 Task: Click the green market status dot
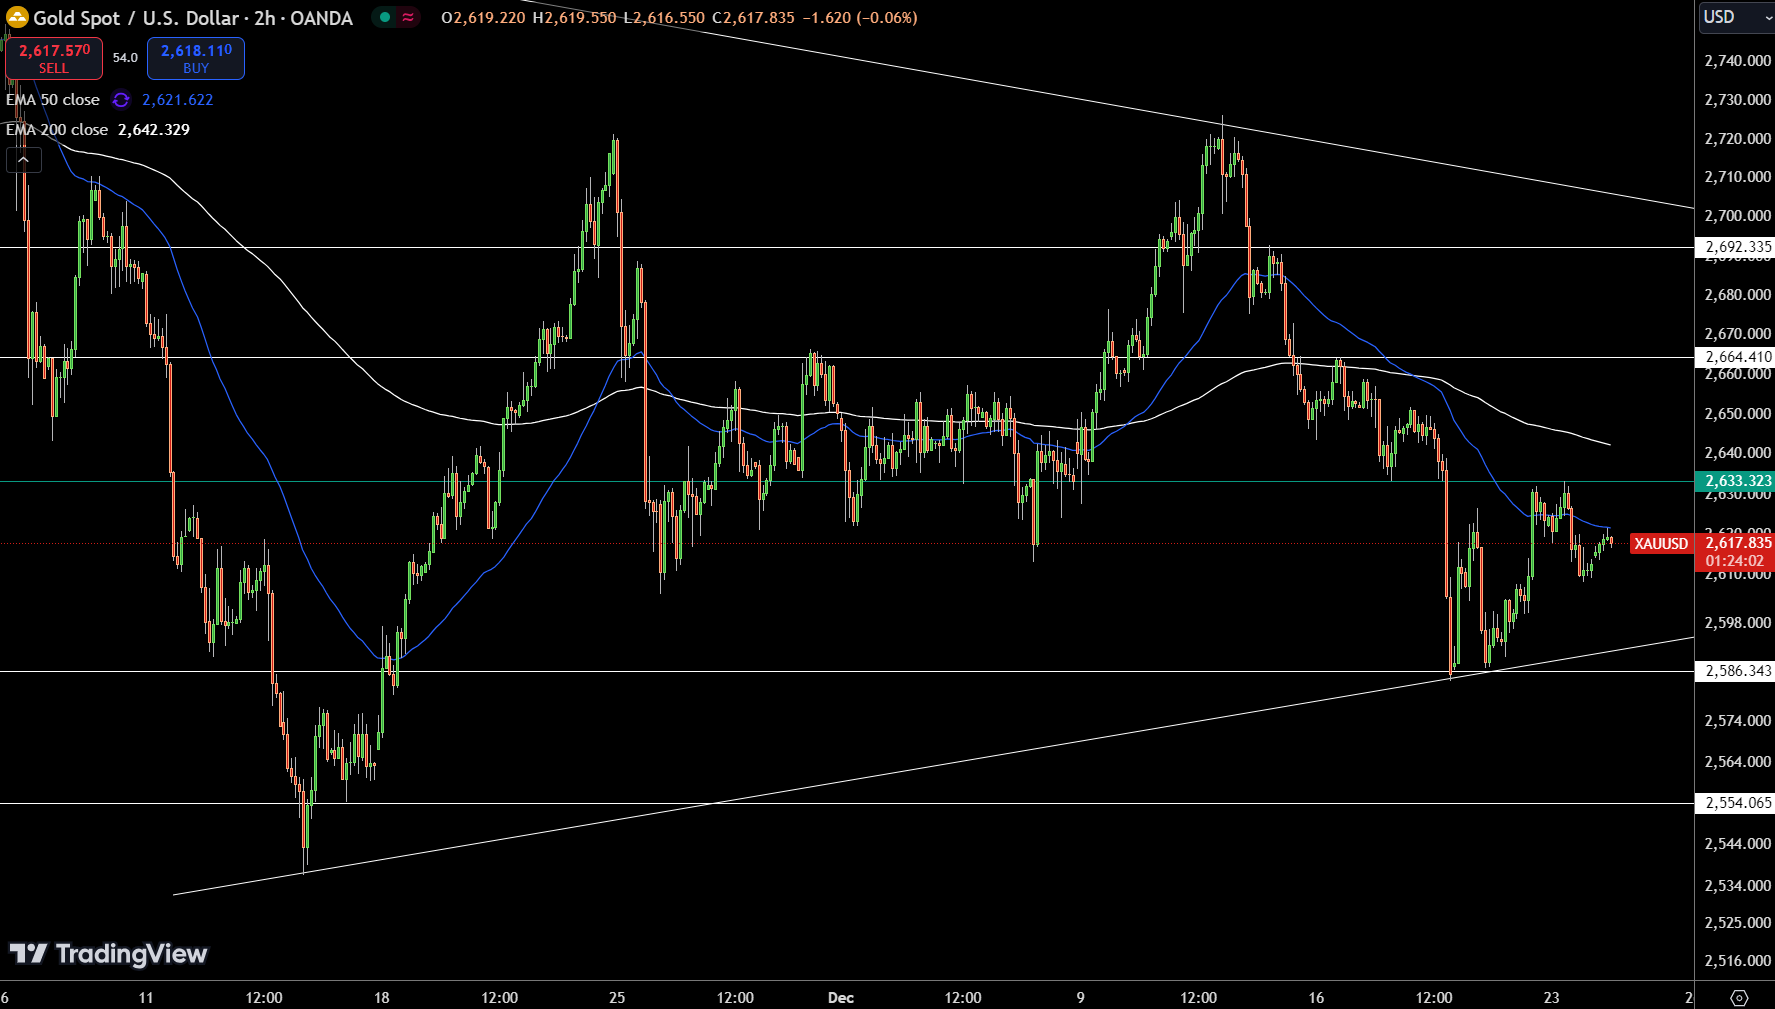pyautogui.click(x=385, y=17)
